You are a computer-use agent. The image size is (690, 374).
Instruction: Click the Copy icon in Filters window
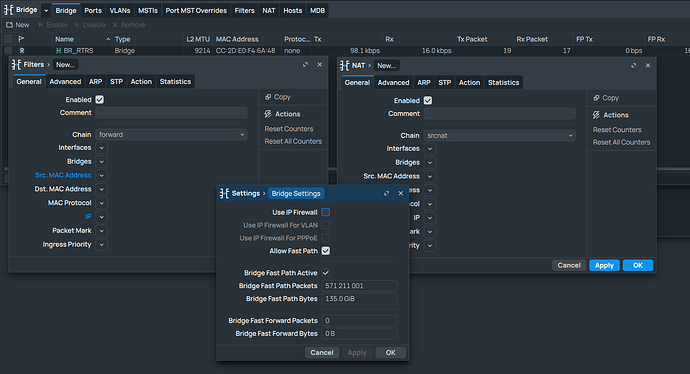pyautogui.click(x=268, y=97)
